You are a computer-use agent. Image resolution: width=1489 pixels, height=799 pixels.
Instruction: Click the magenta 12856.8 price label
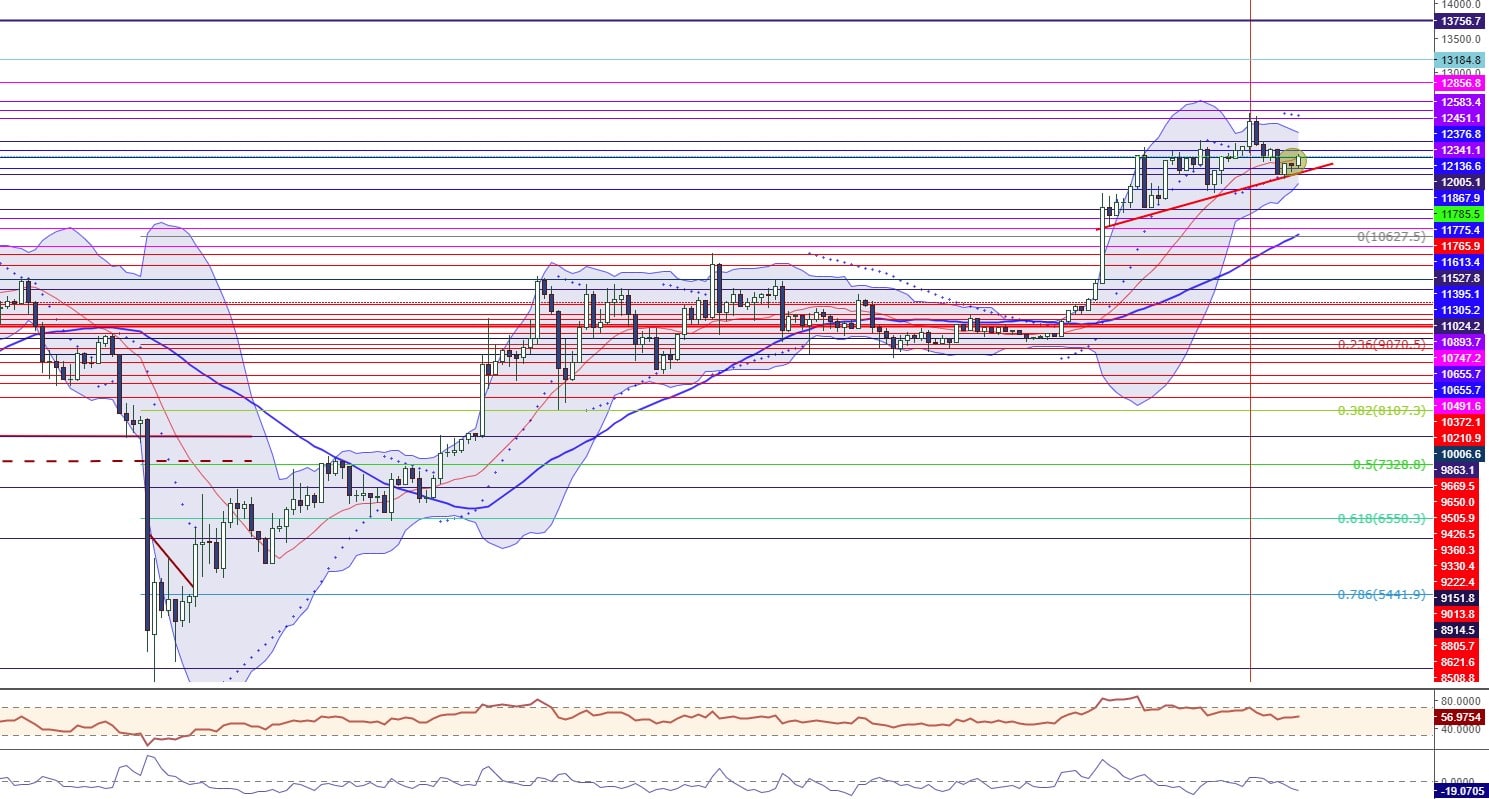pos(1461,84)
